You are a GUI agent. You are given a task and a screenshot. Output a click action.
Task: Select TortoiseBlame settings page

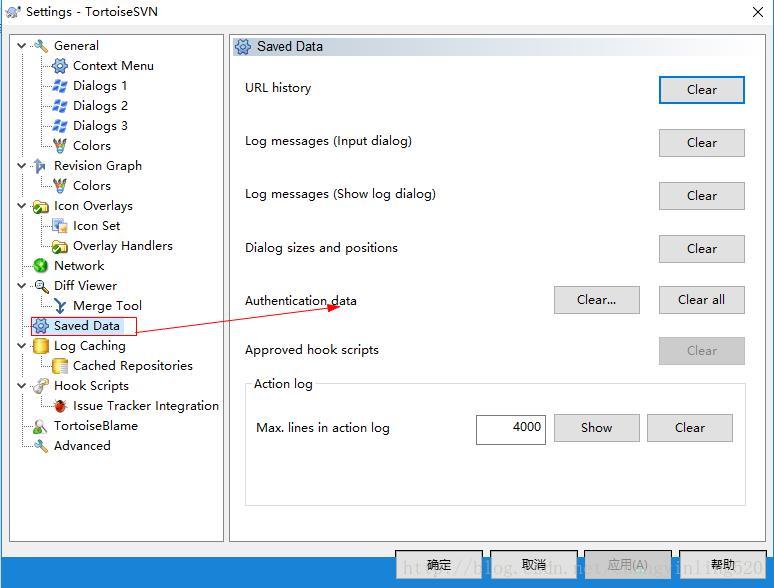pos(96,426)
